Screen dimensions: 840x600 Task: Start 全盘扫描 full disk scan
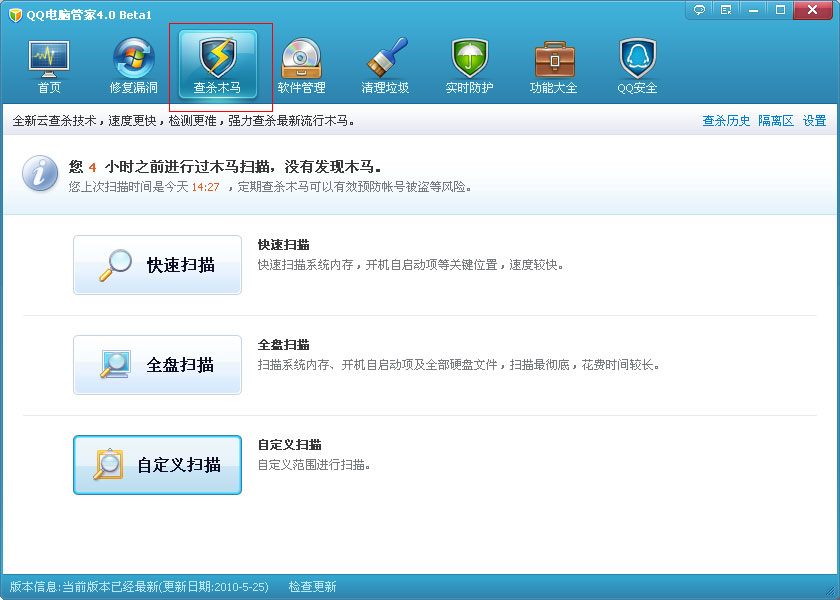coord(157,365)
